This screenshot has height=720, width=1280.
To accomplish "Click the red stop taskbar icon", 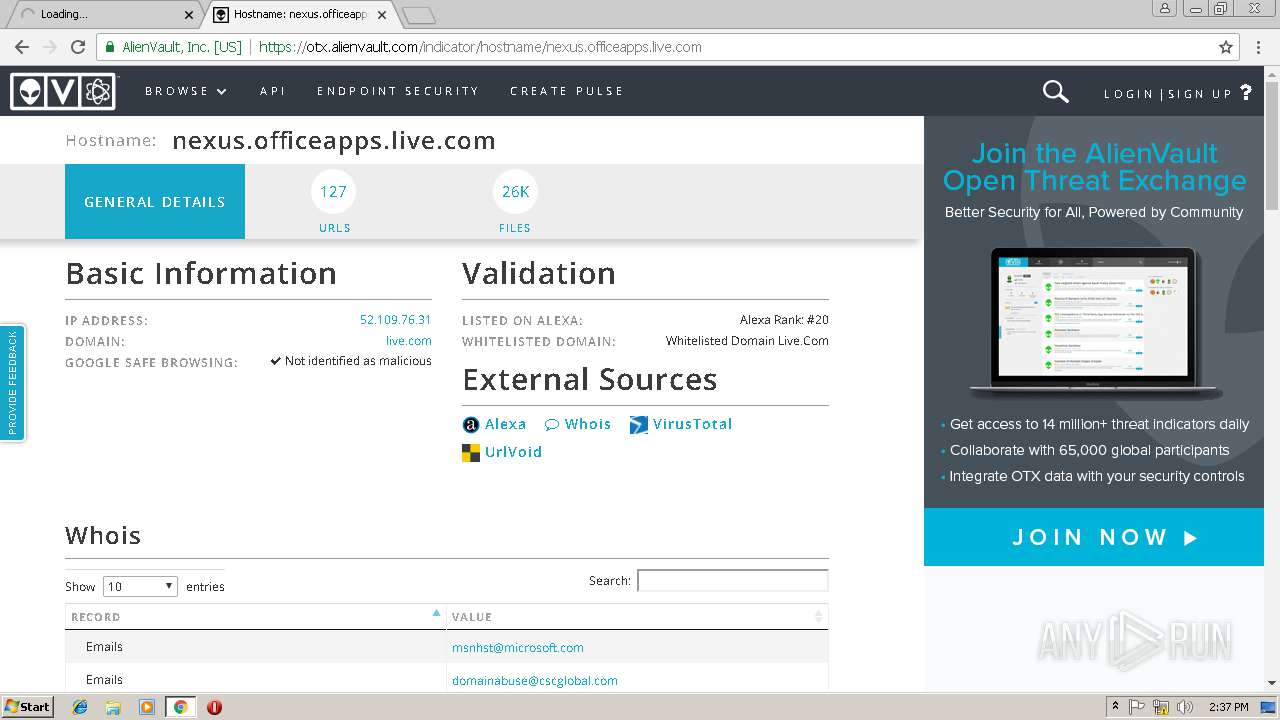I will (x=214, y=707).
